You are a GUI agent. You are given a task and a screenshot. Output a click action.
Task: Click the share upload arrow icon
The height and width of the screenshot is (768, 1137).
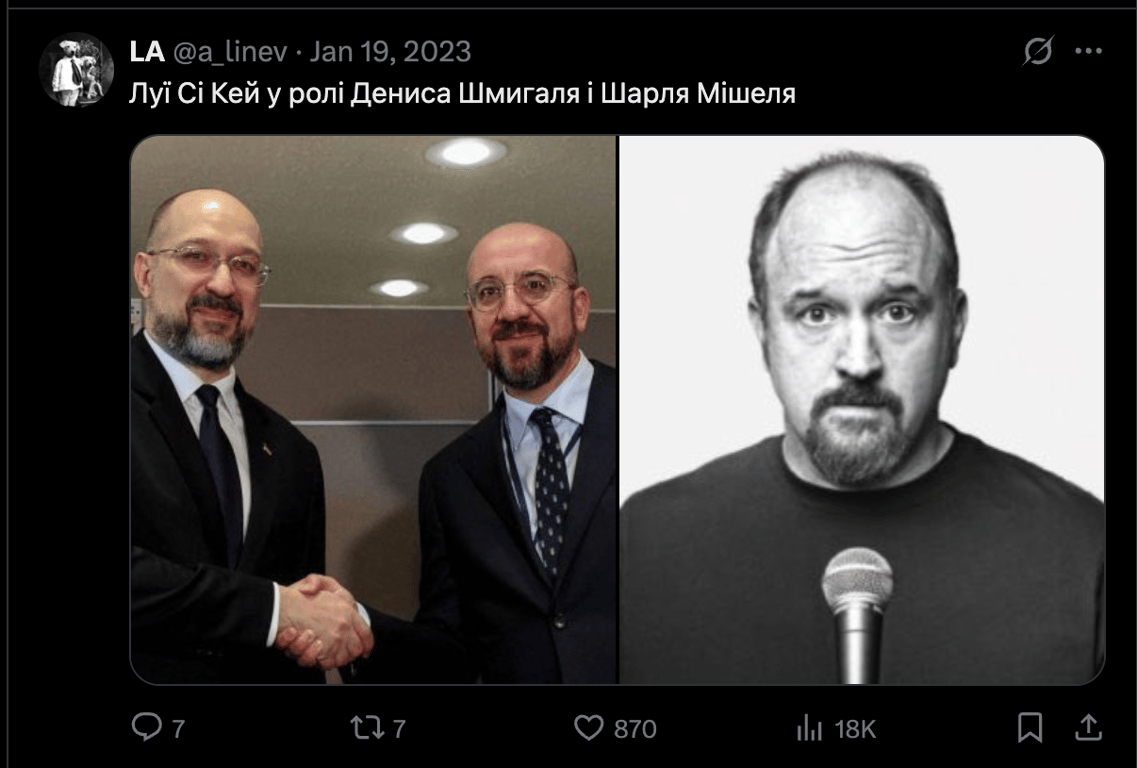tap(1088, 727)
